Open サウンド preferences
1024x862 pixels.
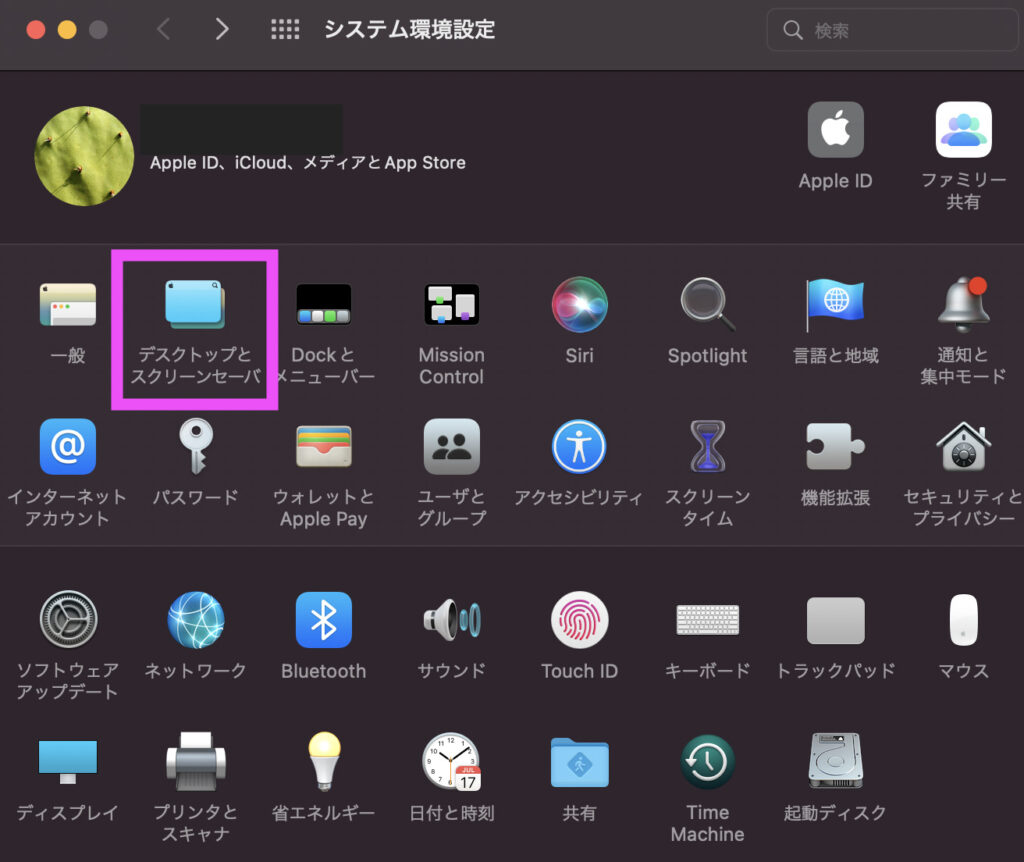point(451,620)
